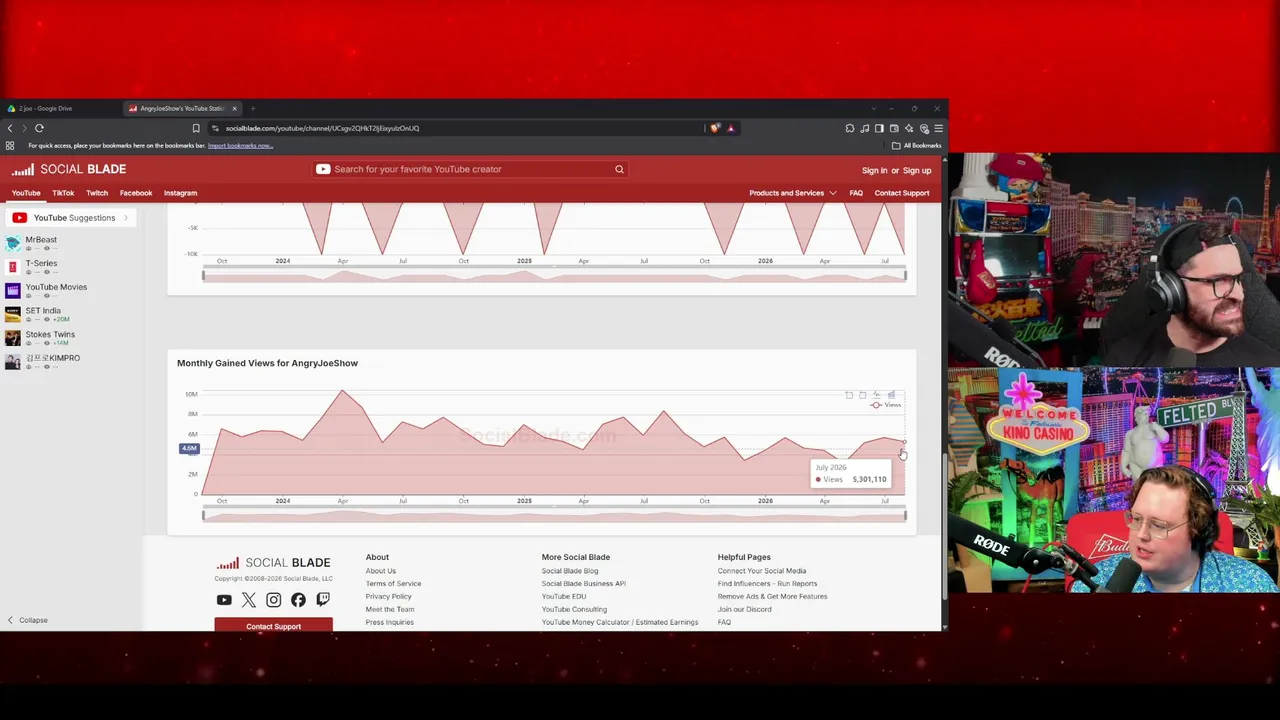Click the chart bar-view tool icon
This screenshot has height=720, width=1280.
[891, 395]
